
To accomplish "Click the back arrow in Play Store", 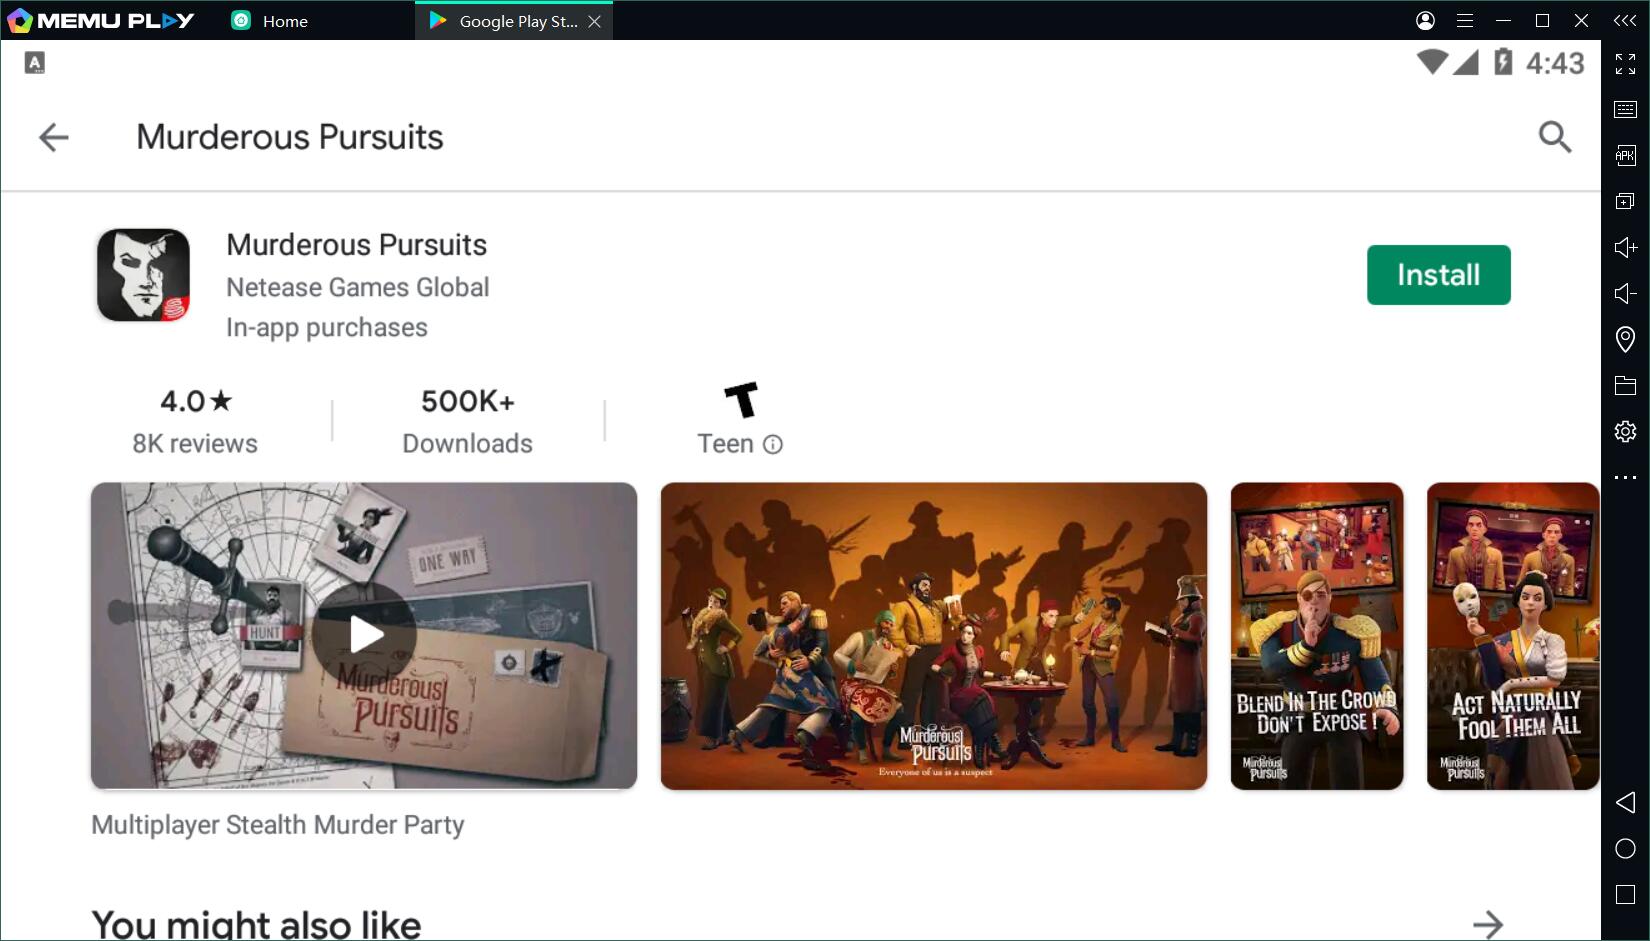I will click(x=54, y=137).
